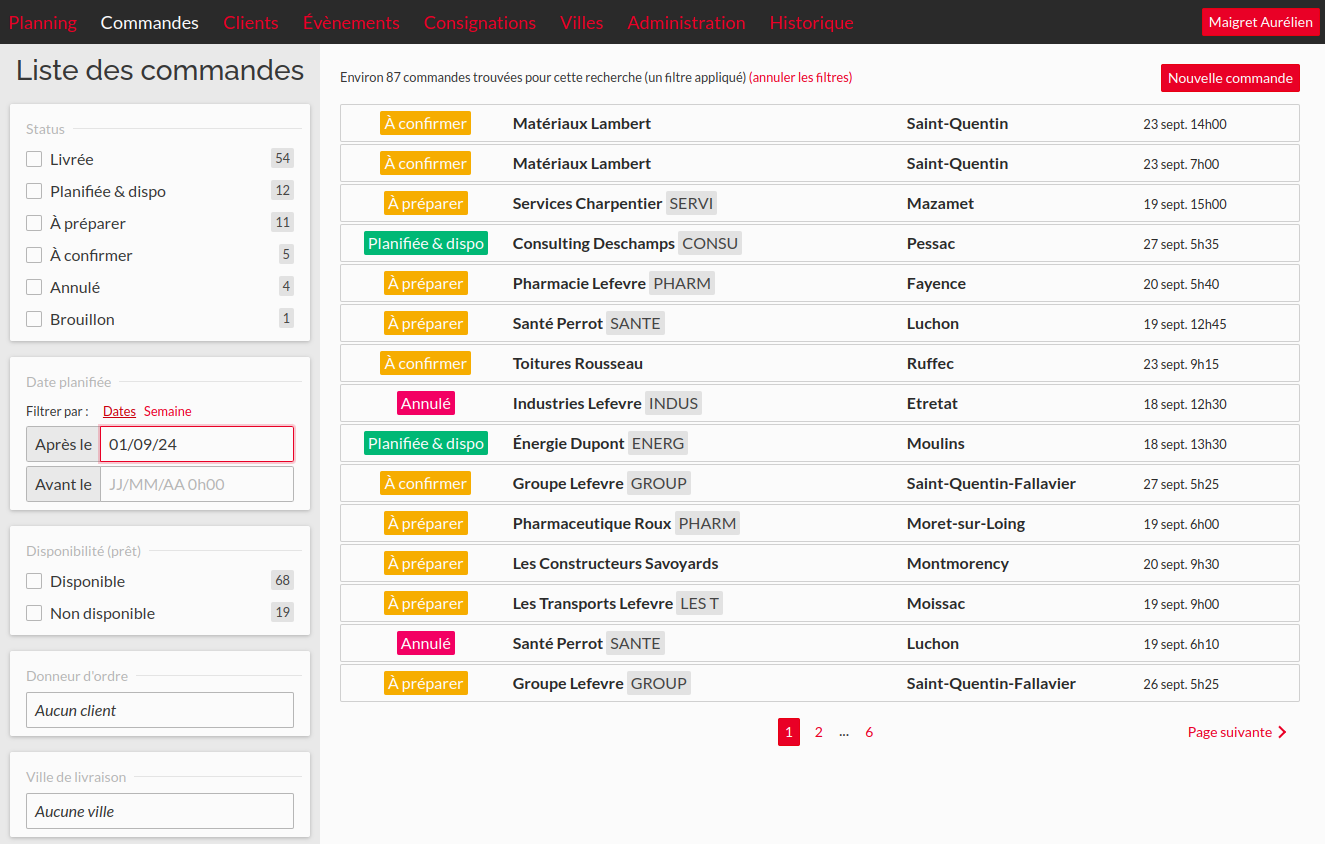Image resolution: width=1325 pixels, height=844 pixels.
Task: Check the Livrée status checkbox
Action: [34, 159]
